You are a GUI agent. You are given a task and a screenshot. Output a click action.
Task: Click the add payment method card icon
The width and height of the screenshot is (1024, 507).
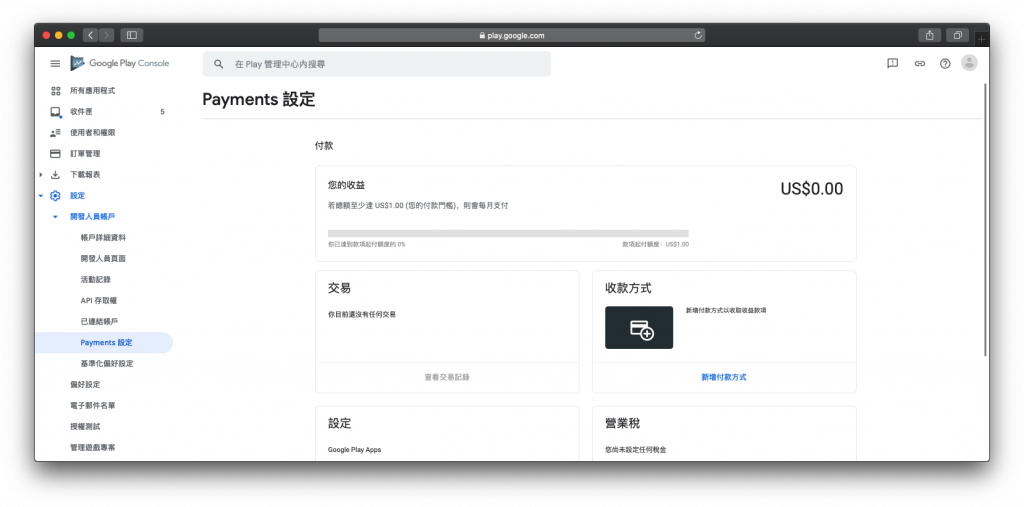[639, 327]
